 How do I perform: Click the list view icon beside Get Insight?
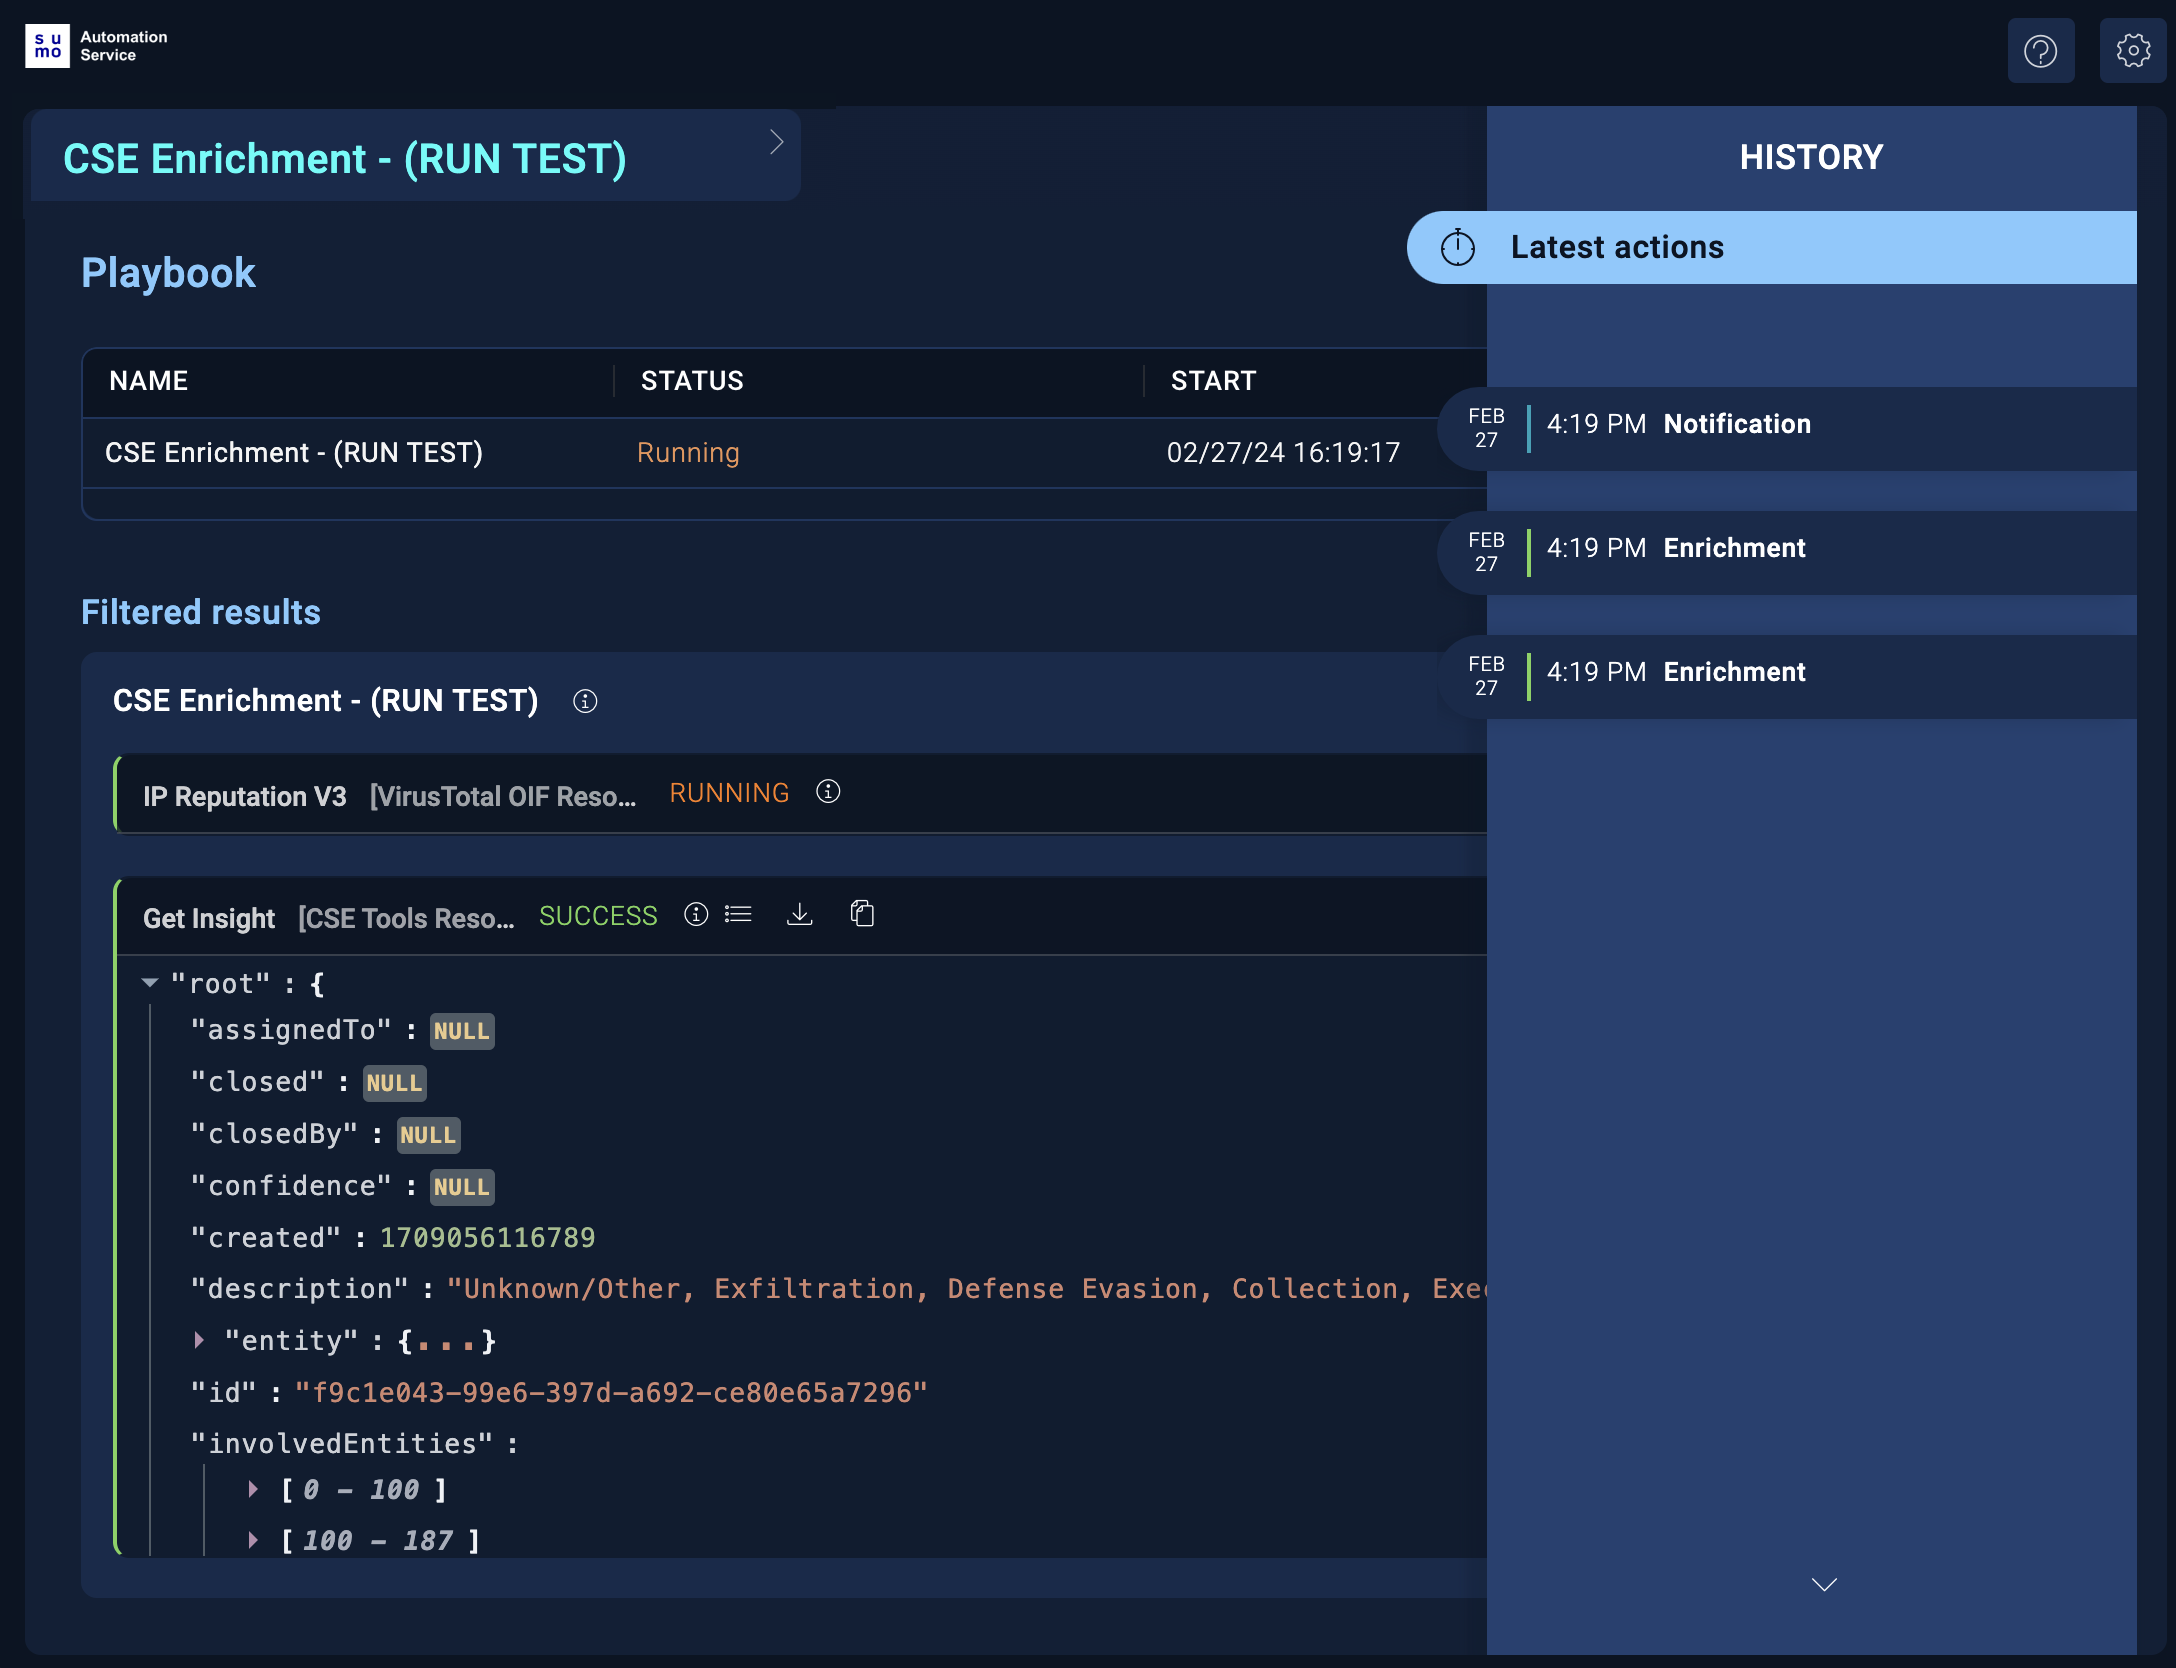[x=738, y=914]
